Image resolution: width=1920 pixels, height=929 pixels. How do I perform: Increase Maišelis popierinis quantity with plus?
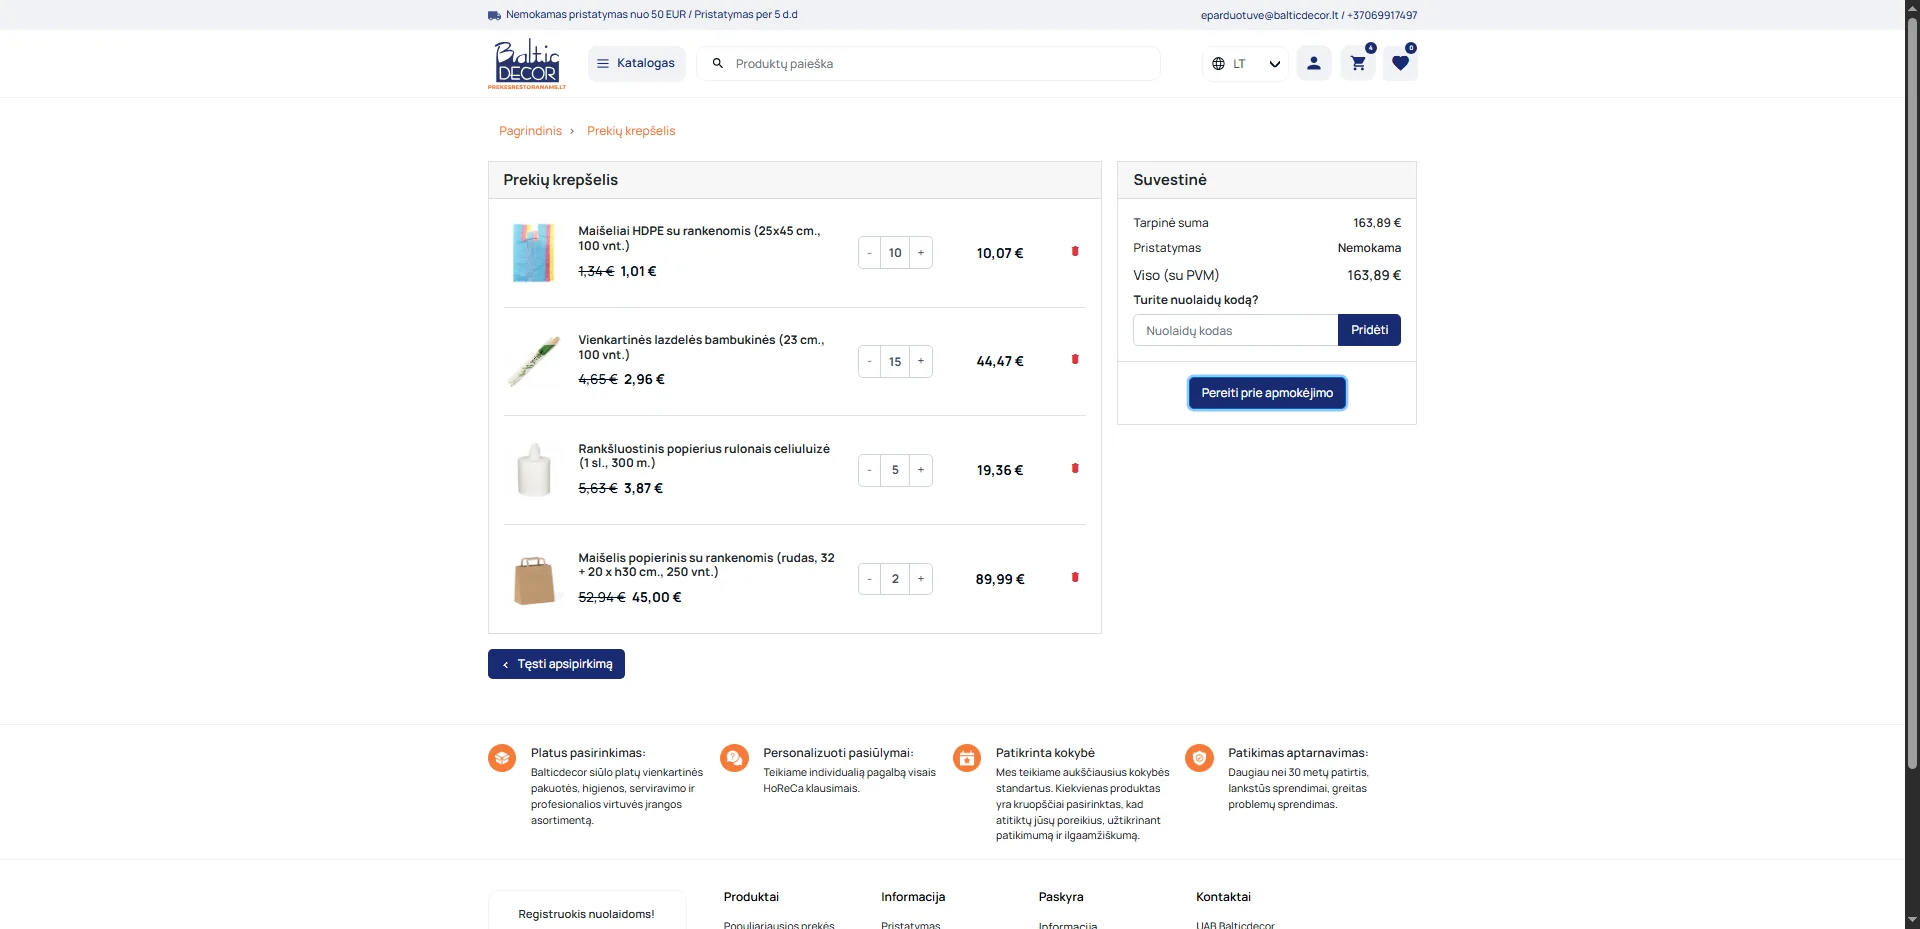click(920, 578)
